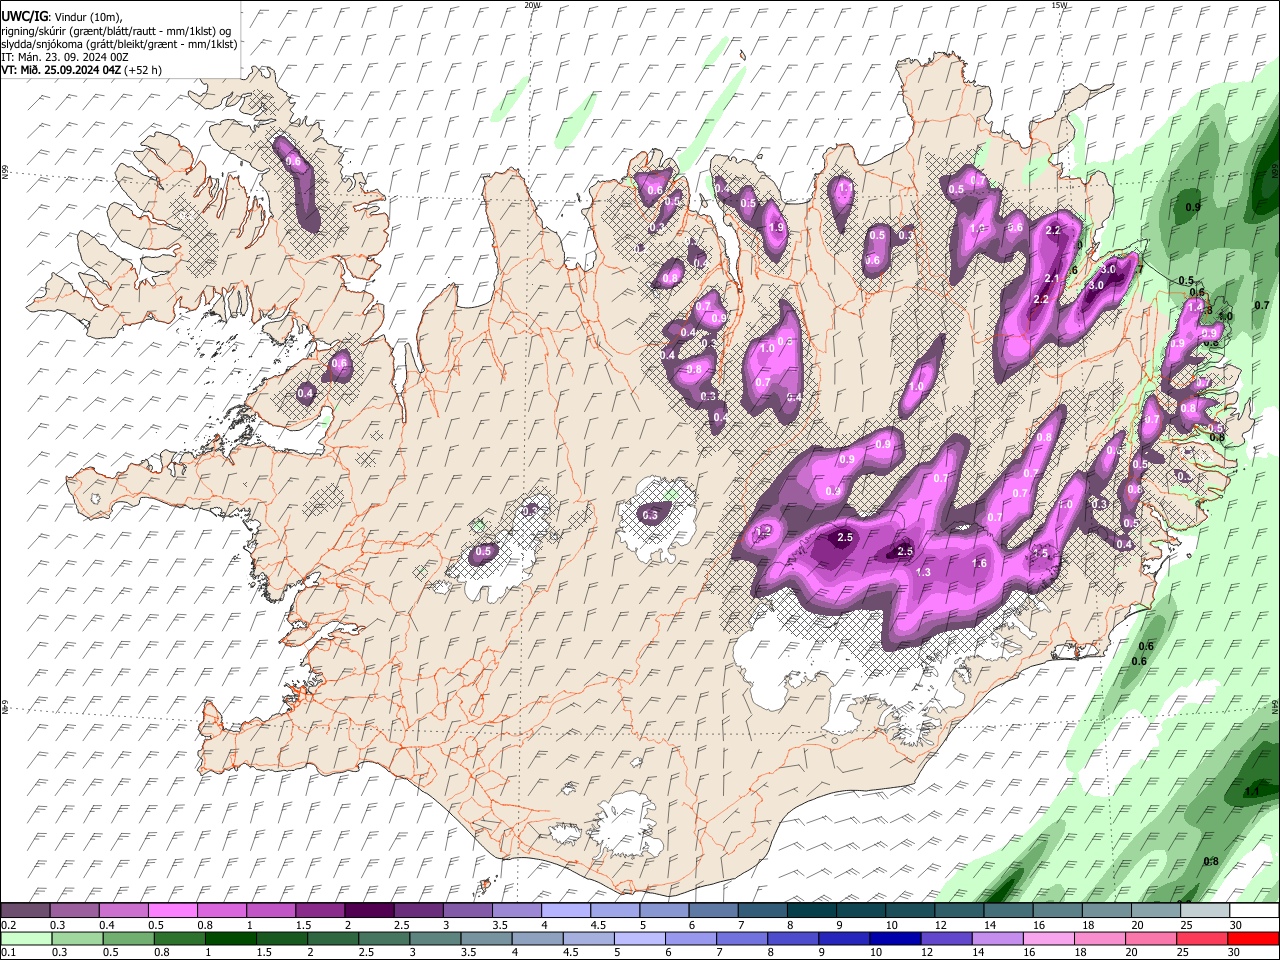Viewport: 1280px width, 960px height.
Task: Select the dark purple top legend swatch at 2
Action: [369, 910]
